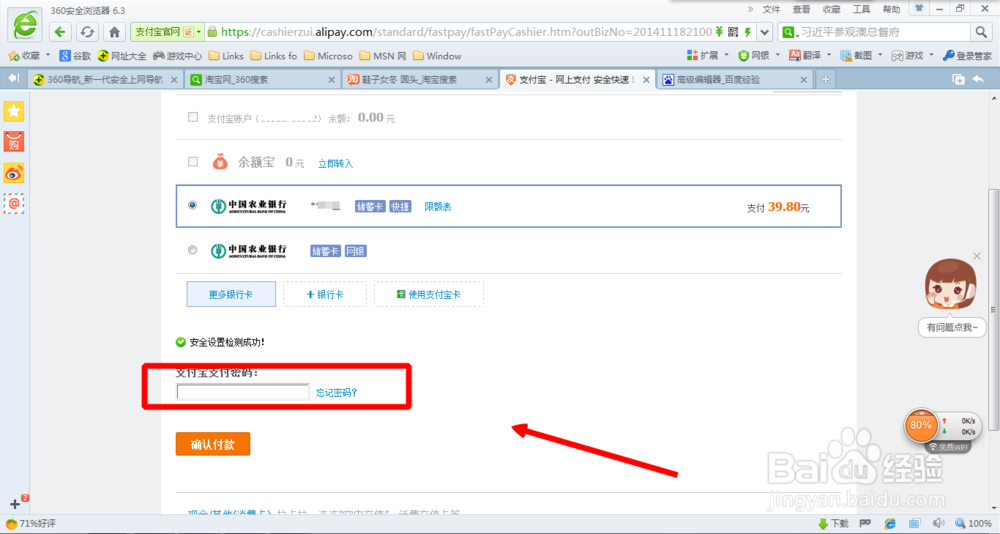Click the add plus icon in sidebar bottom
Viewport: 1000px width, 534px height.
(x=15, y=504)
